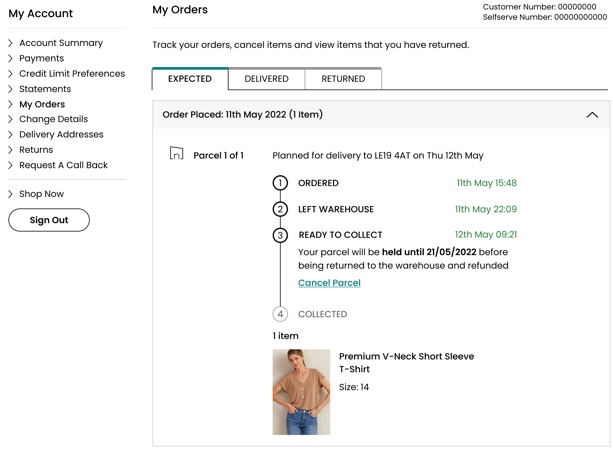Viewport: 613px width, 449px height.
Task: Click the parcel icon beside Parcel 1 of 1
Action: (176, 153)
